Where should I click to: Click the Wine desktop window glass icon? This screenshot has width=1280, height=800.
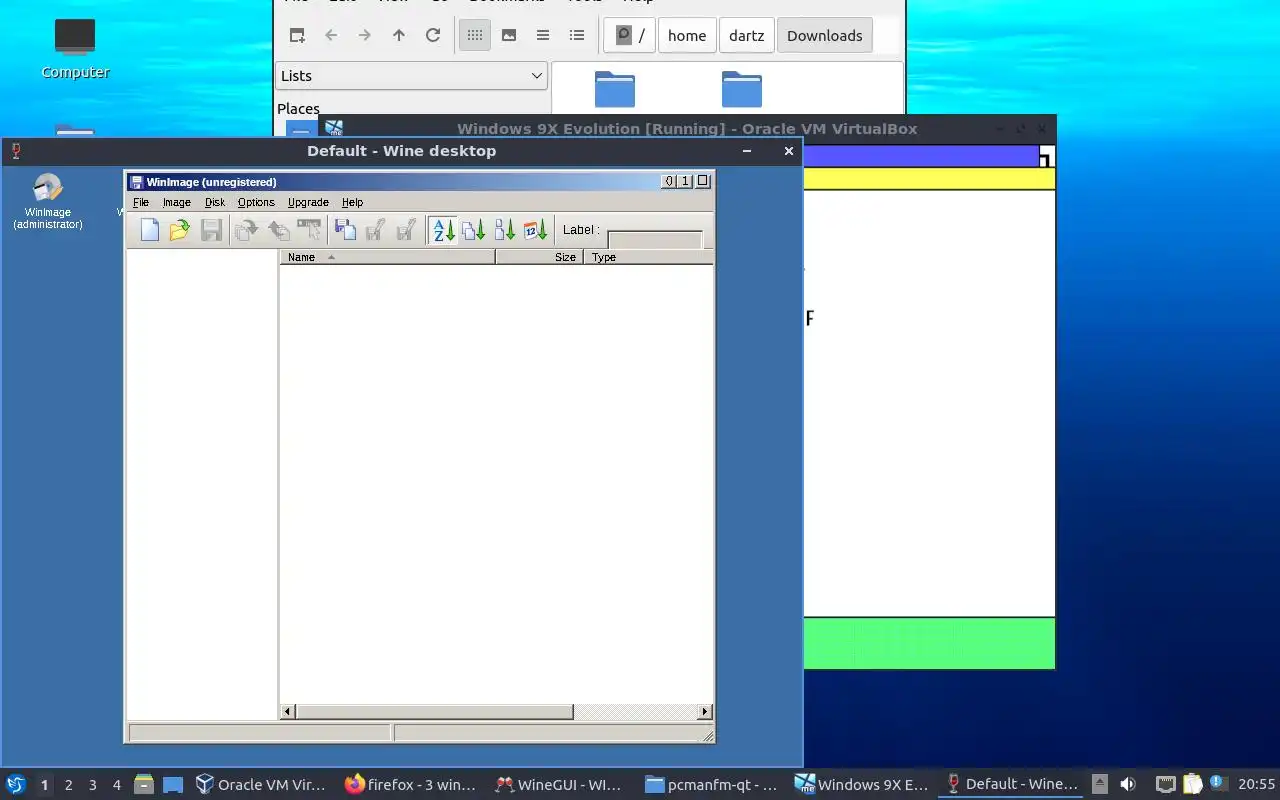[x=15, y=151]
